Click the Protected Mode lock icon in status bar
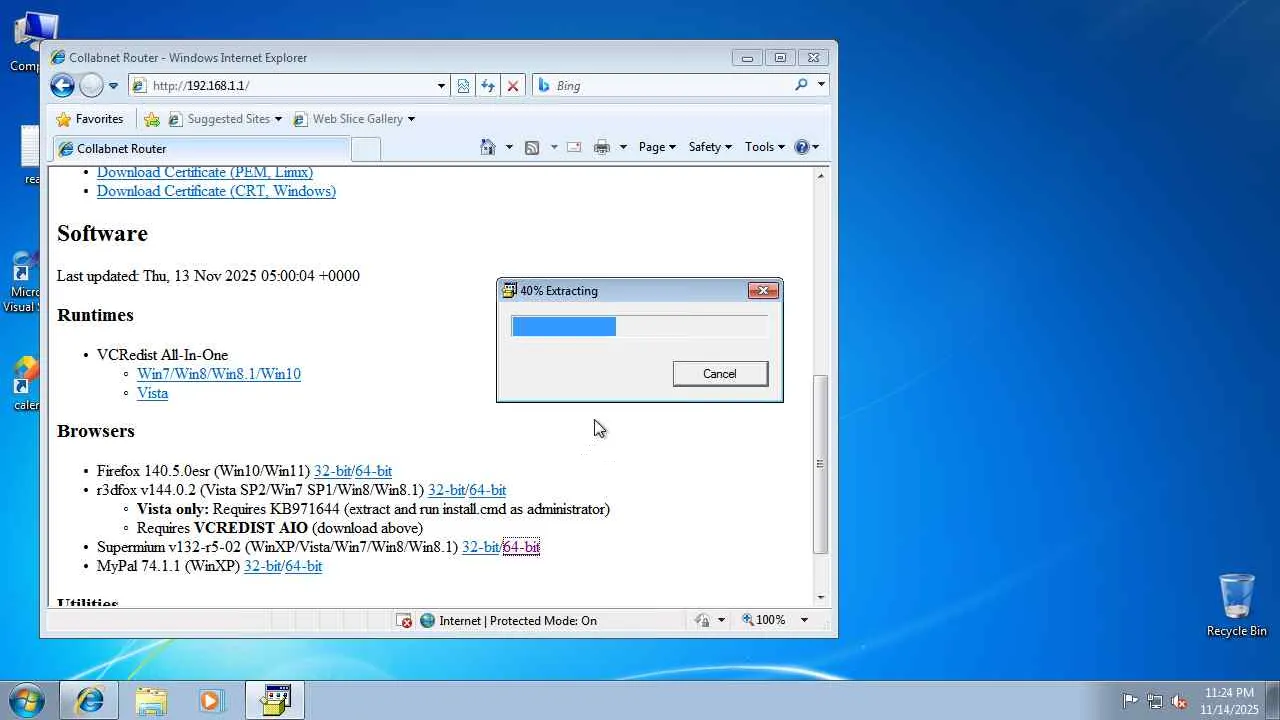The width and height of the screenshot is (1280, 720). [702, 621]
